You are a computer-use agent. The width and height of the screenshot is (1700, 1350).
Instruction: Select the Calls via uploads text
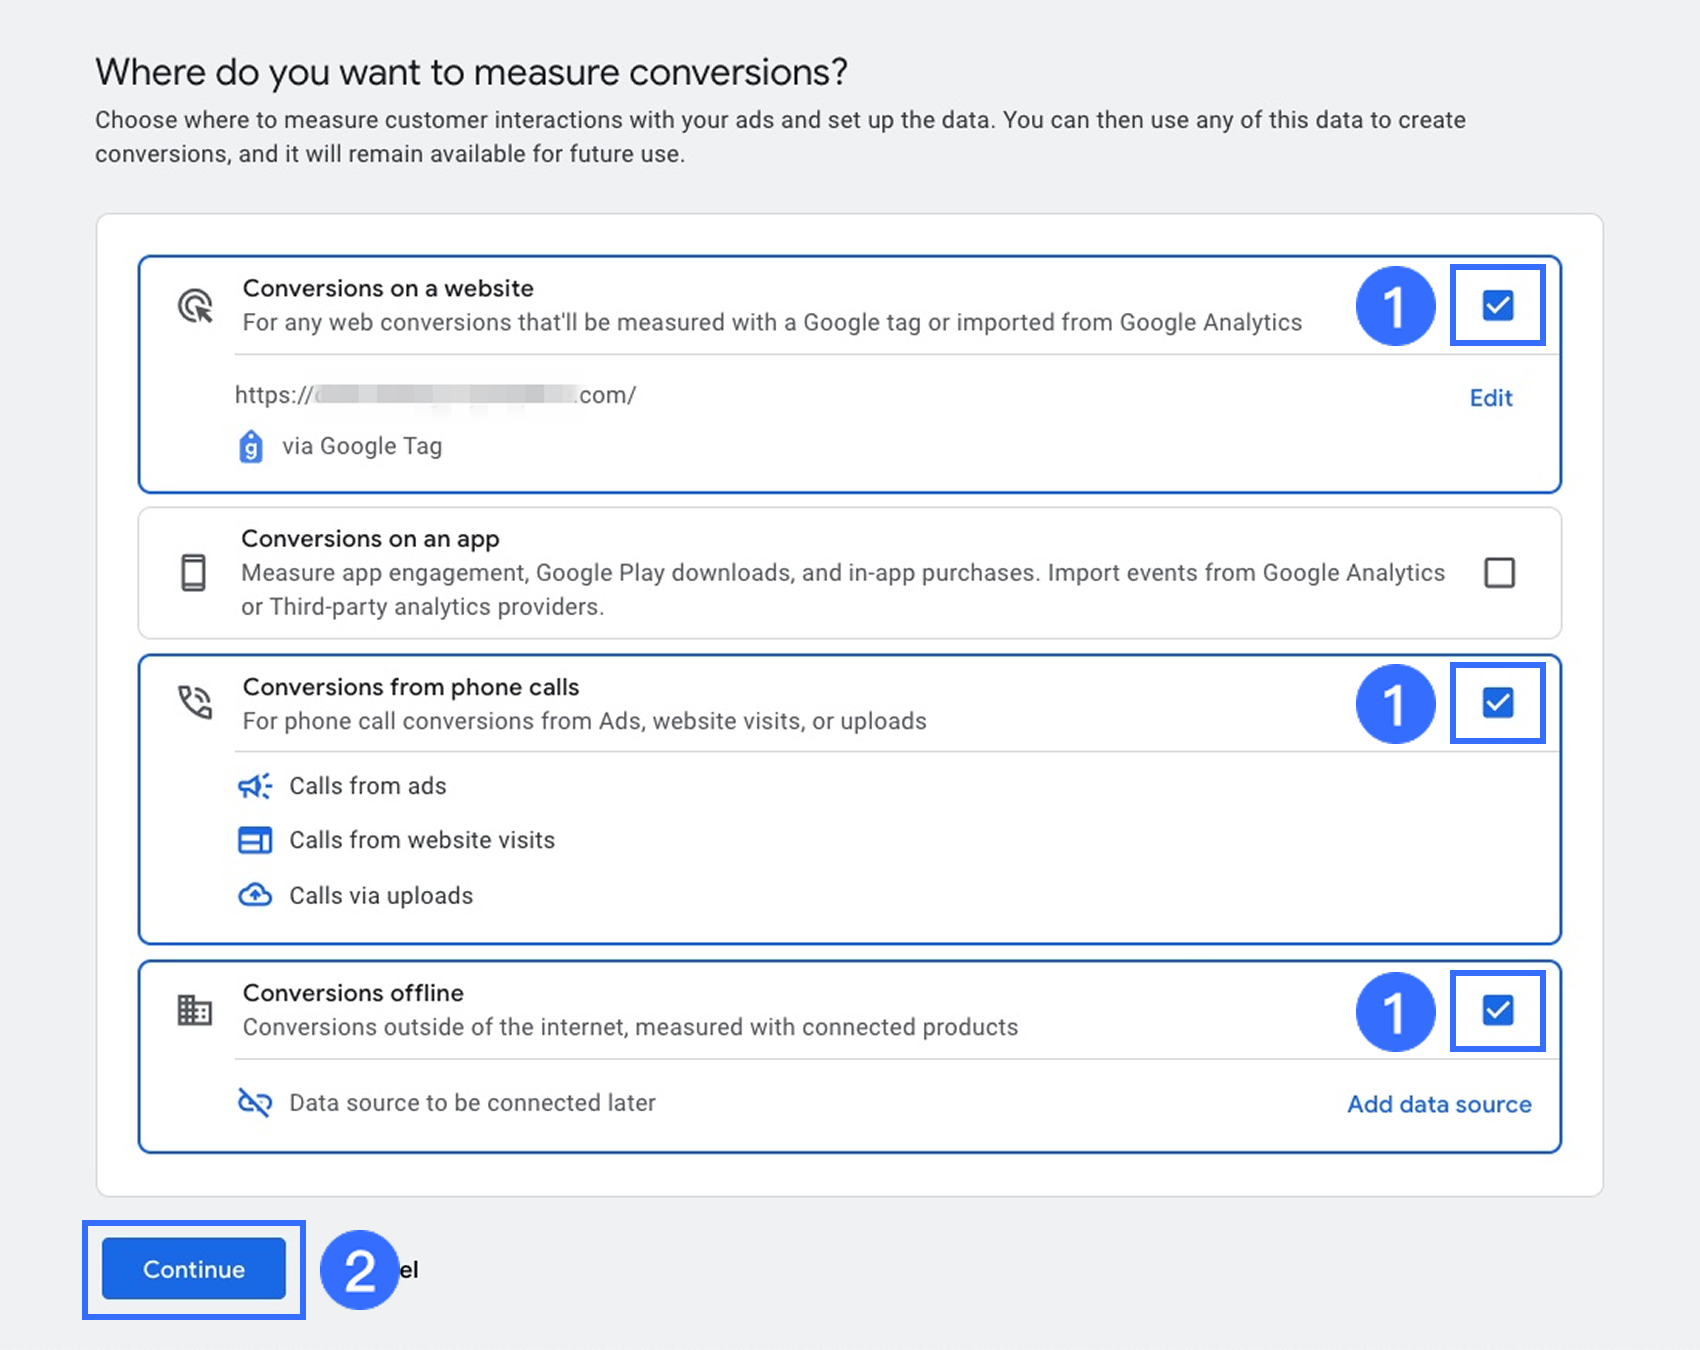(381, 895)
